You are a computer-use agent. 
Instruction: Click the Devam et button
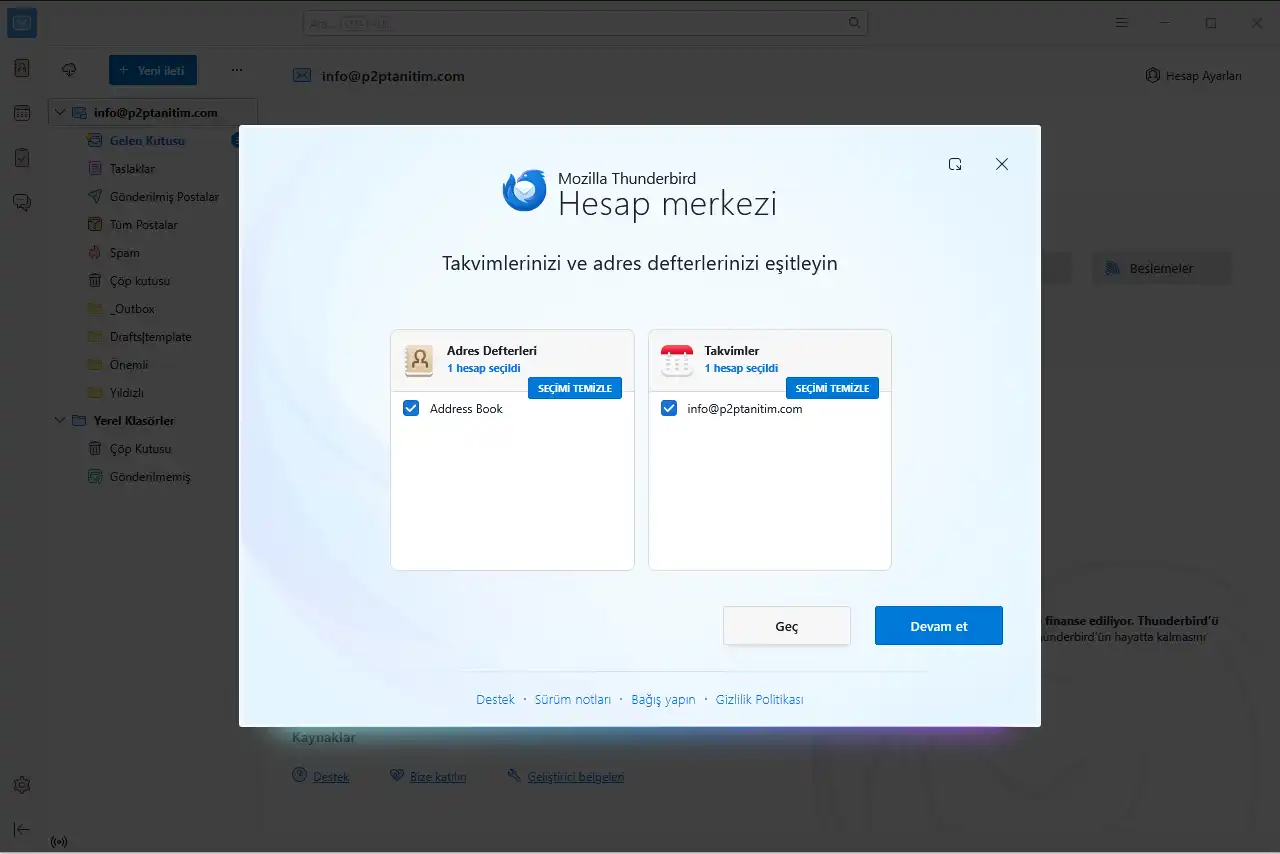pos(939,626)
